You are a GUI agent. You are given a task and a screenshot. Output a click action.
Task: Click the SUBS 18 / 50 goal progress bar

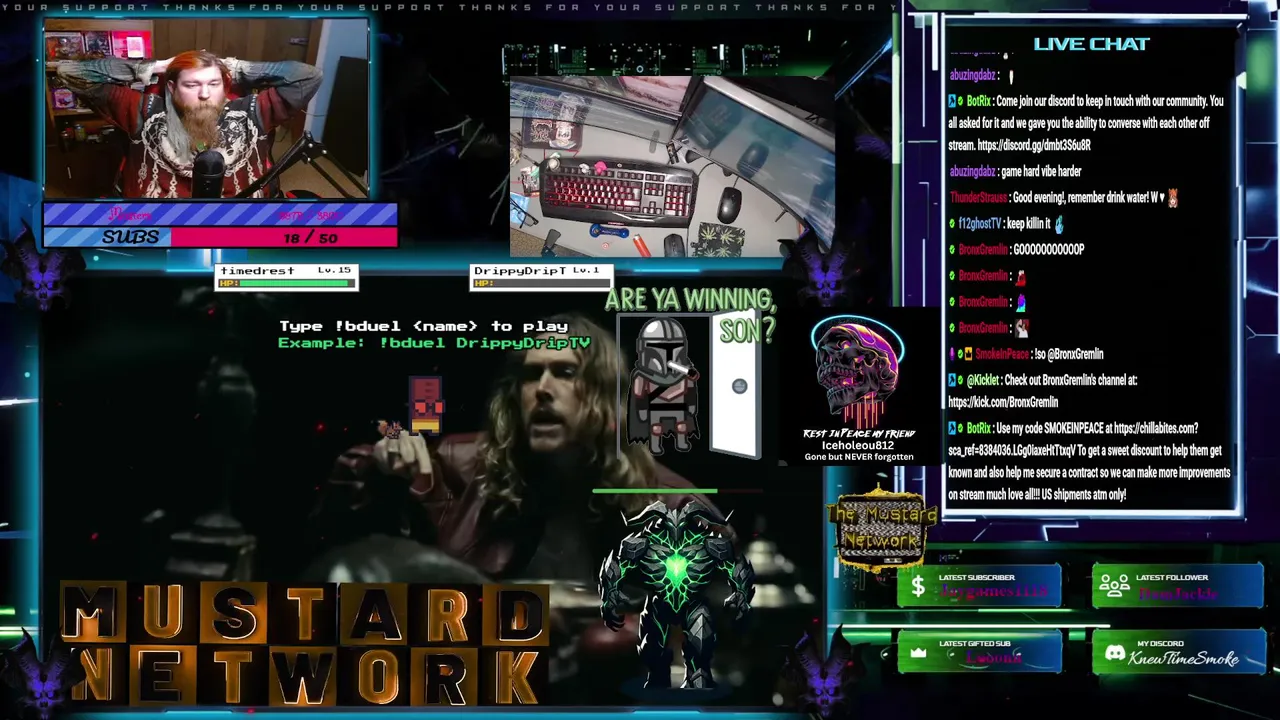pyautogui.click(x=220, y=237)
